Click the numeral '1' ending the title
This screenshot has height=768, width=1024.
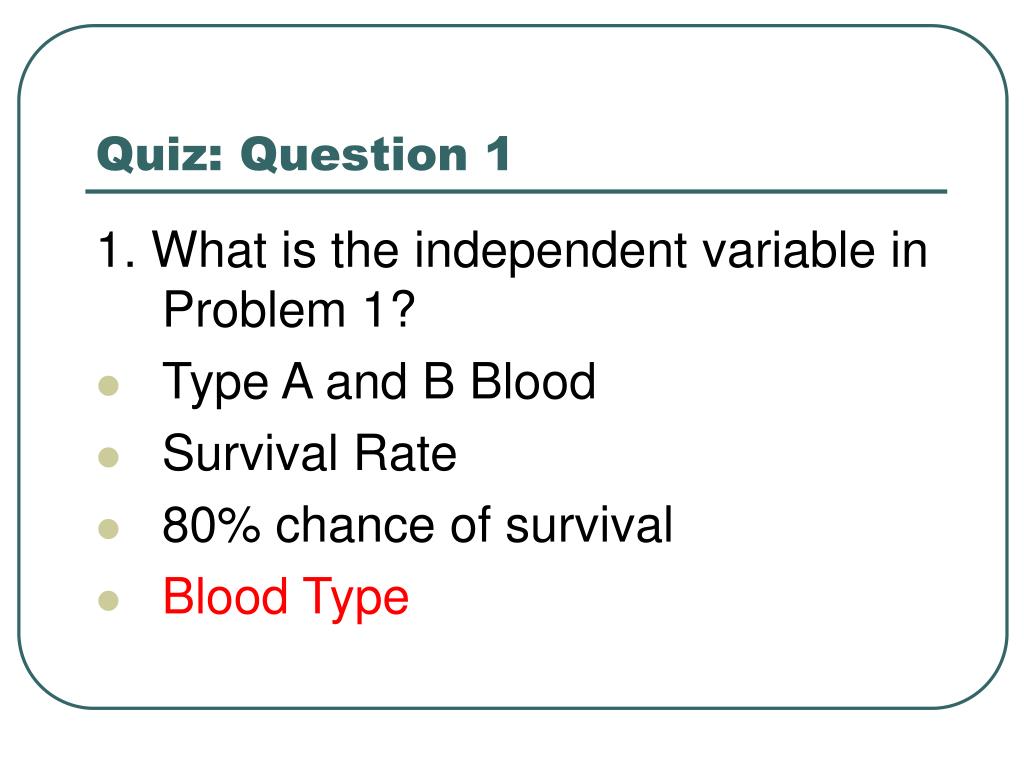pos(498,154)
